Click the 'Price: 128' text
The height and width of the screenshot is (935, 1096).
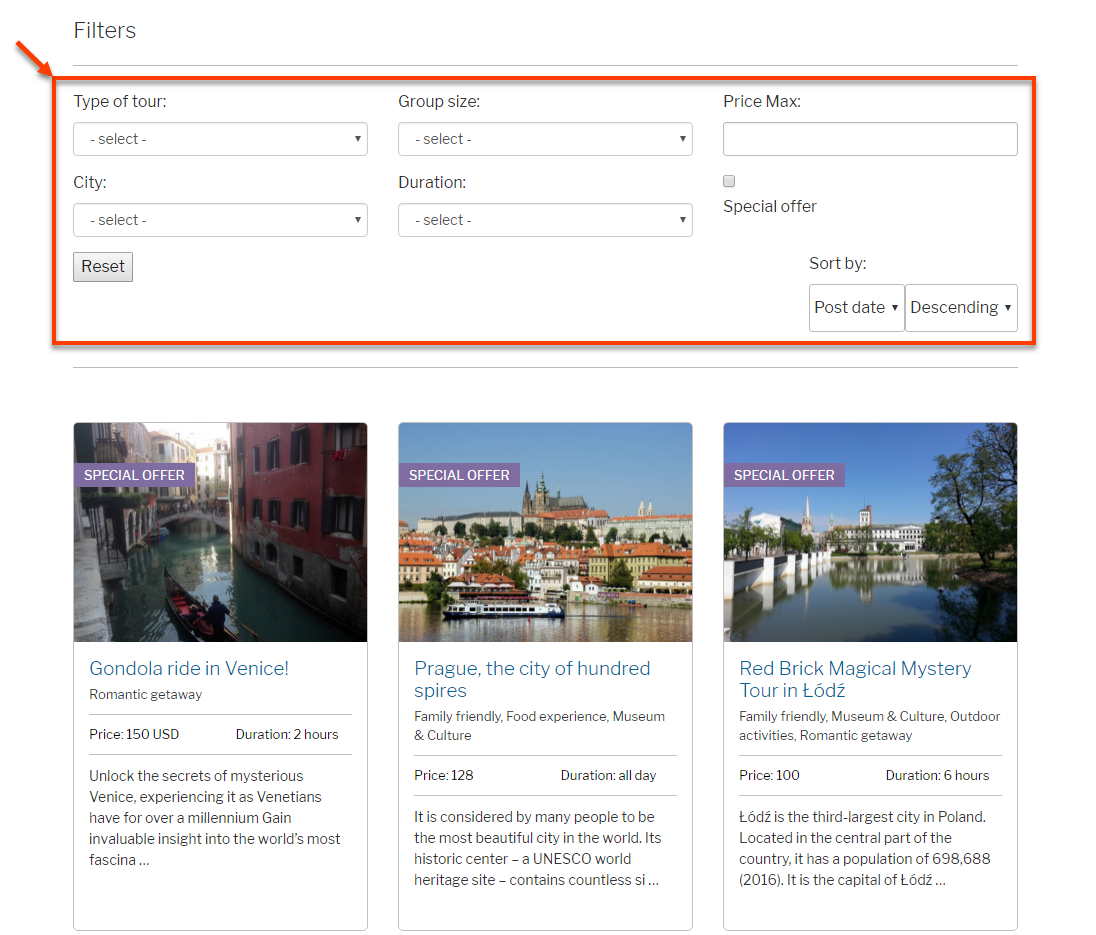(444, 776)
